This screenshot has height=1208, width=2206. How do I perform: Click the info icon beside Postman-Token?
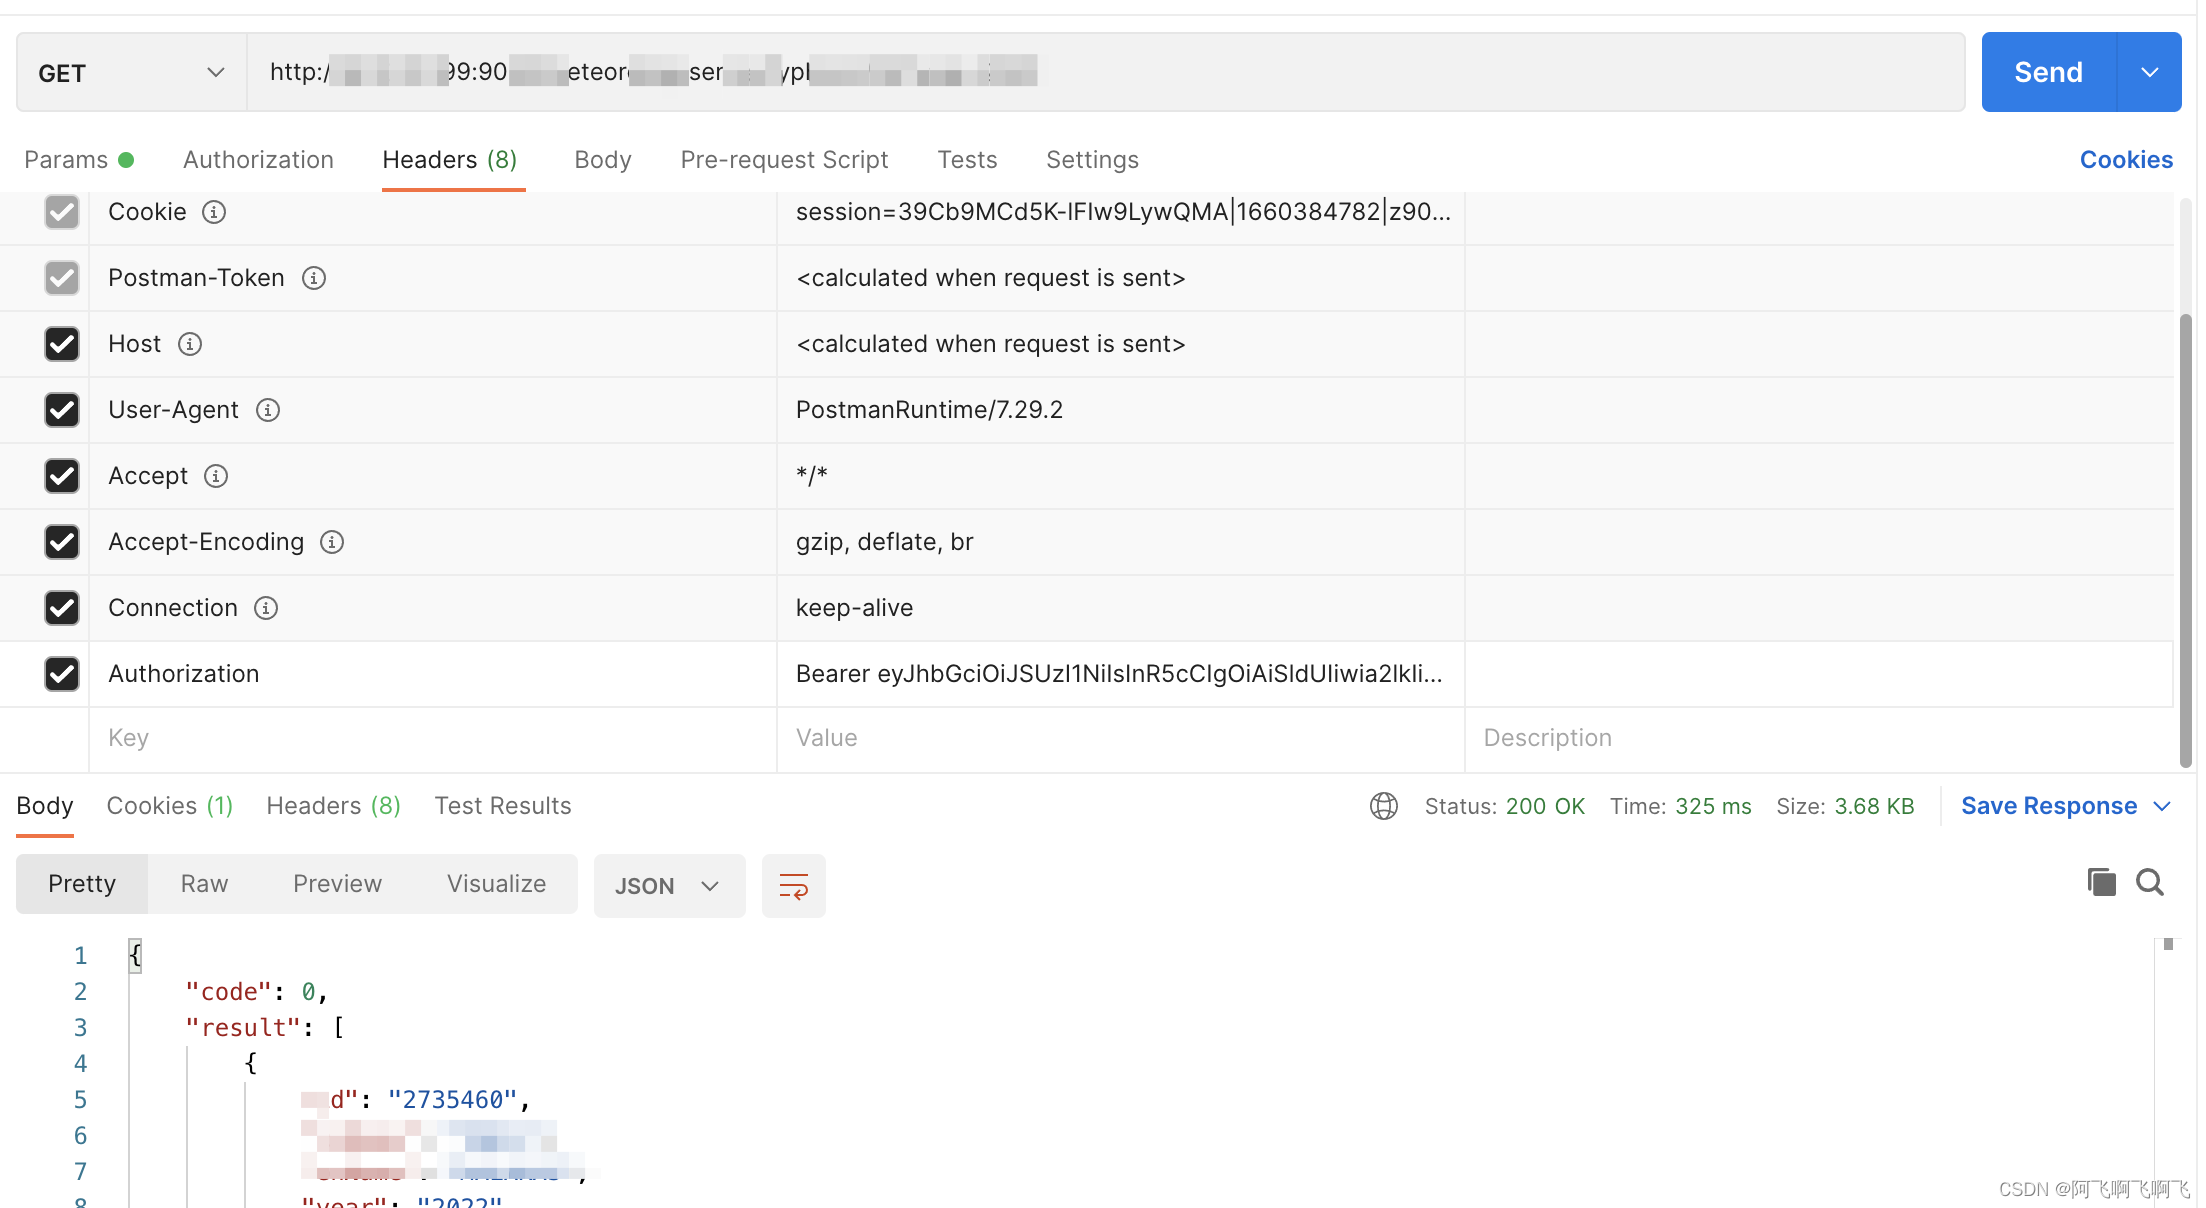[x=314, y=278]
